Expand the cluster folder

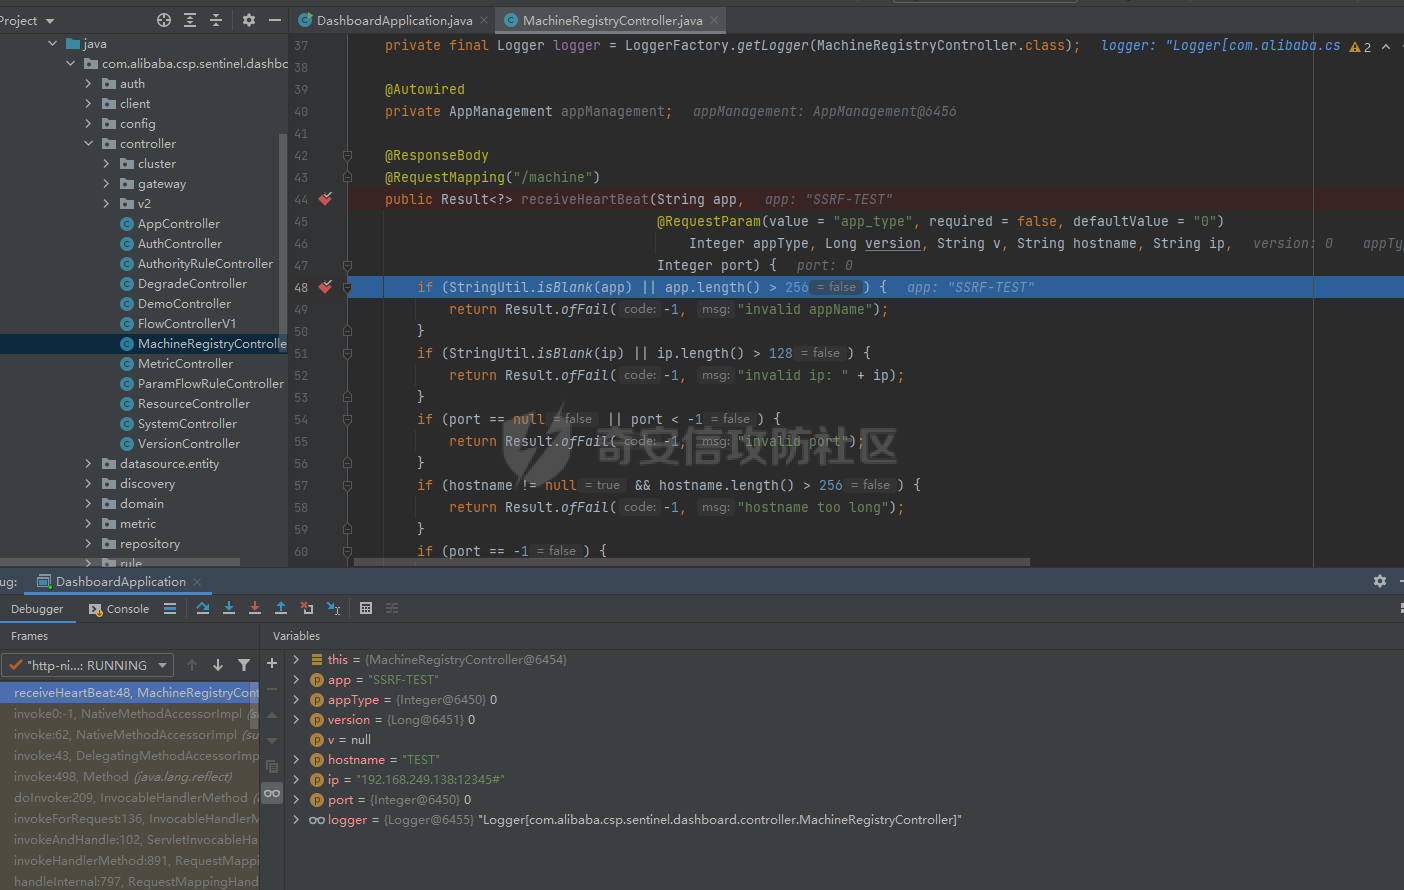pyautogui.click(x=107, y=164)
